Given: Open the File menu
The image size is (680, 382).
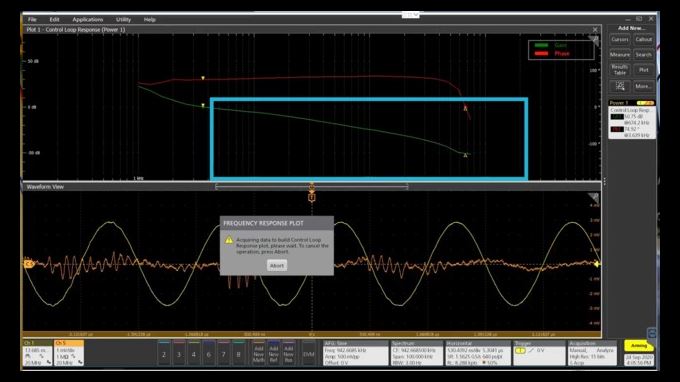Looking at the screenshot, I should point(32,20).
